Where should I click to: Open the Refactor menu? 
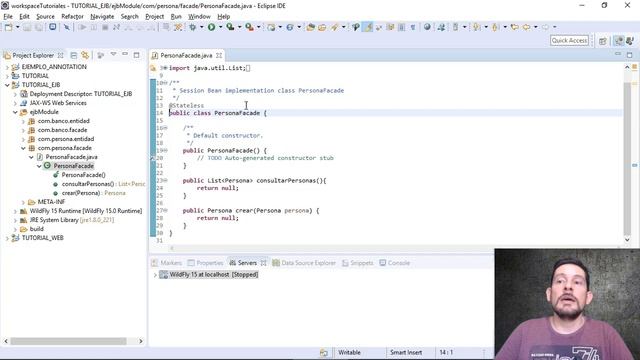point(72,17)
